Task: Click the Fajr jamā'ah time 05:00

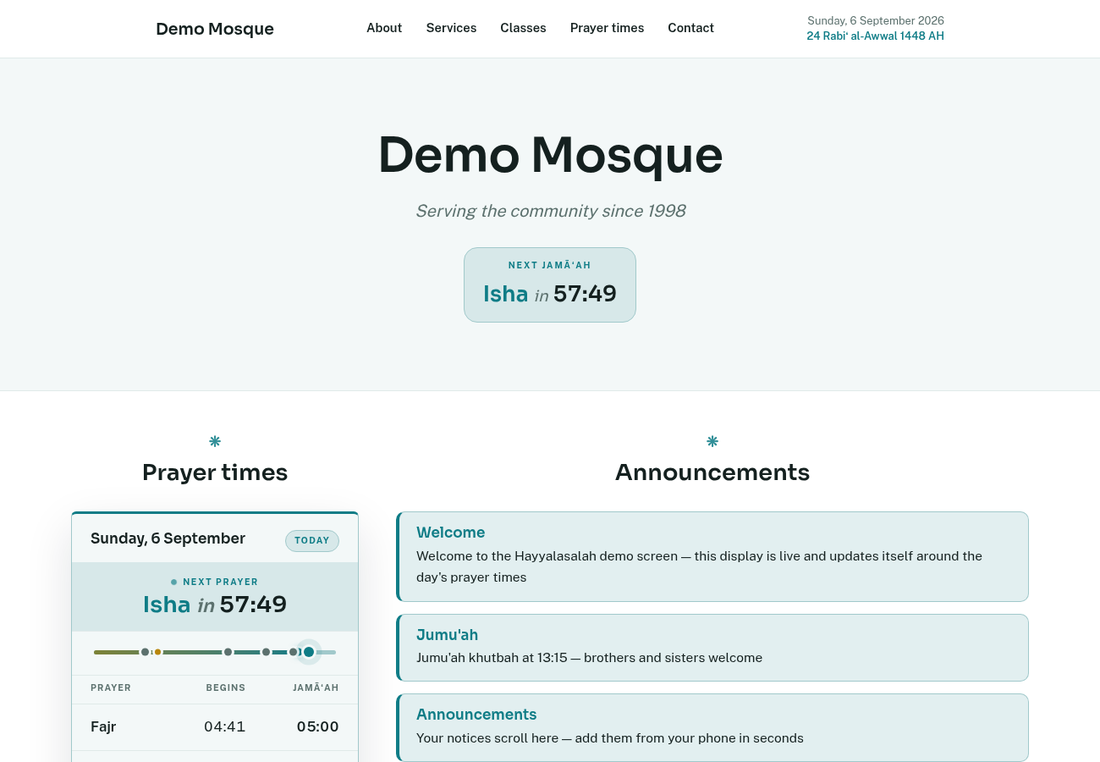Action: click(318, 727)
